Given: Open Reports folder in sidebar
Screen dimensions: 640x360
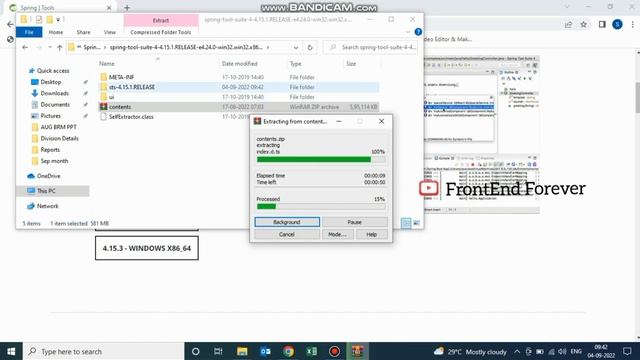Looking at the screenshot, I should tap(50, 150).
